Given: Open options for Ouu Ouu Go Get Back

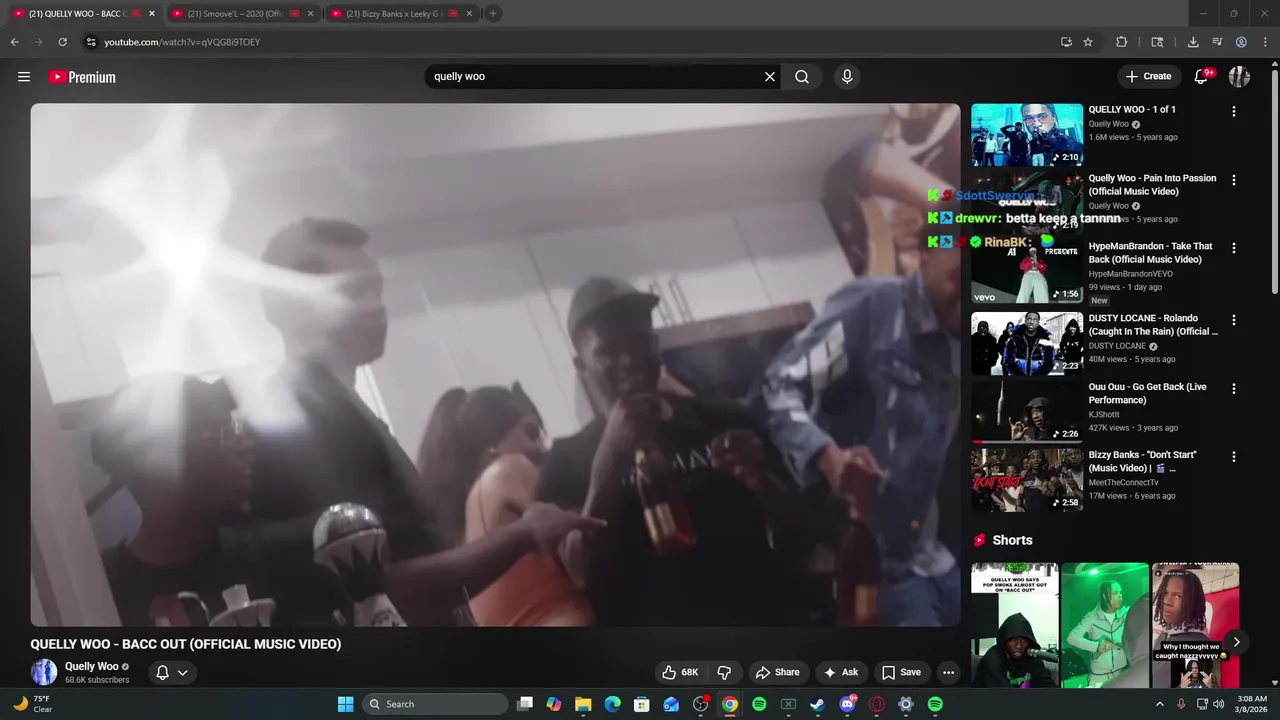Looking at the screenshot, I should coord(1233,388).
